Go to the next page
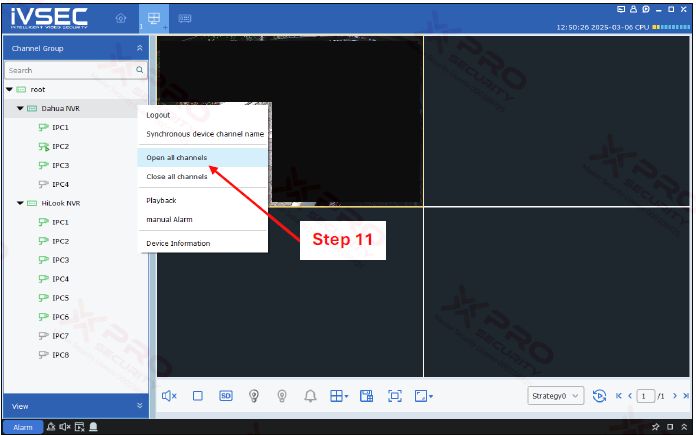This screenshot has height=435, width=696. pyautogui.click(x=675, y=396)
